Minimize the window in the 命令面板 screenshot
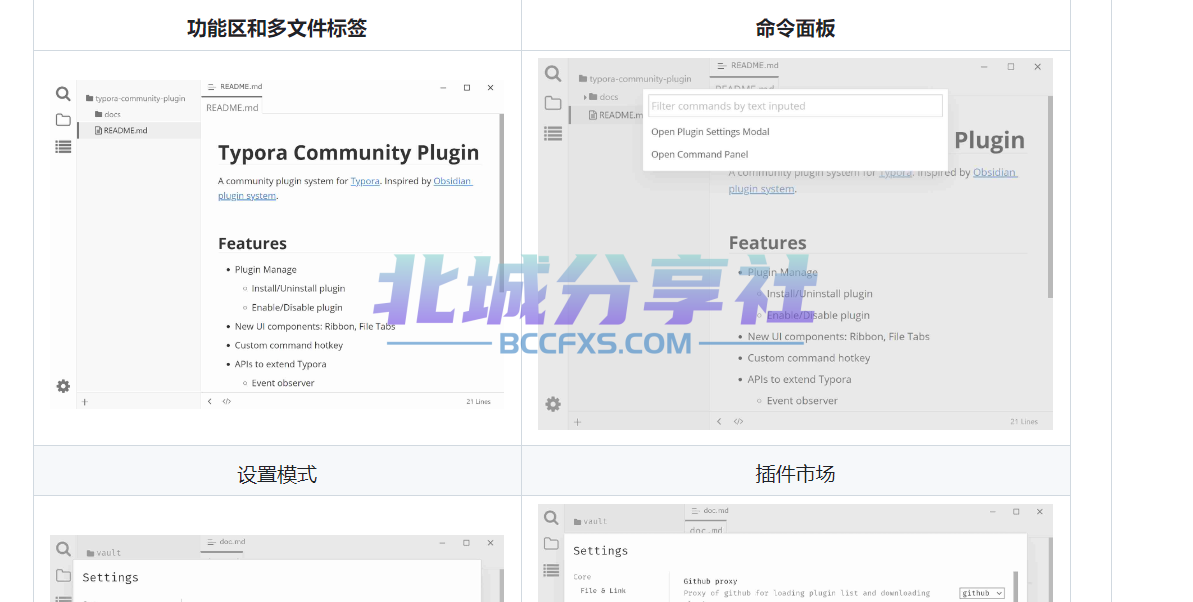 point(984,67)
